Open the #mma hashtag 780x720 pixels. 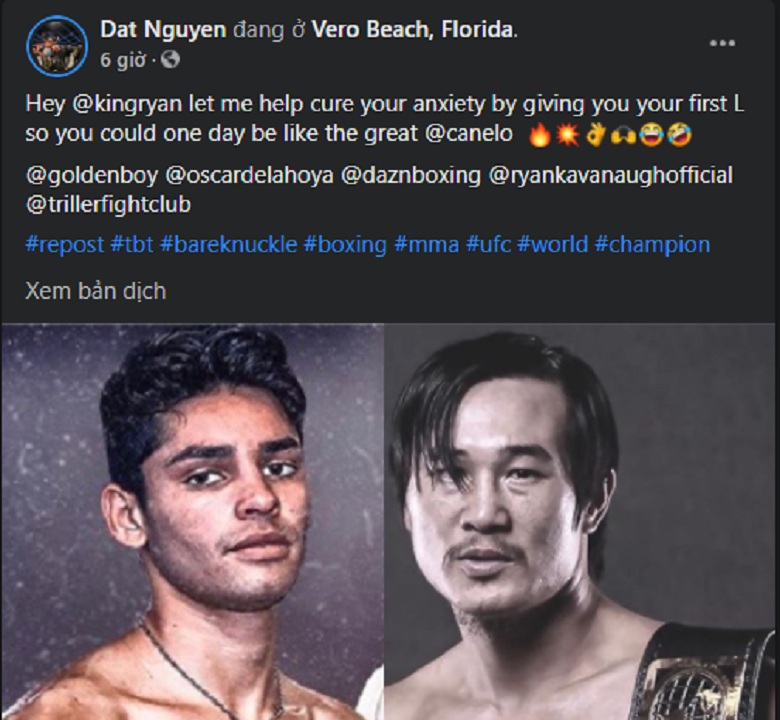(x=426, y=244)
